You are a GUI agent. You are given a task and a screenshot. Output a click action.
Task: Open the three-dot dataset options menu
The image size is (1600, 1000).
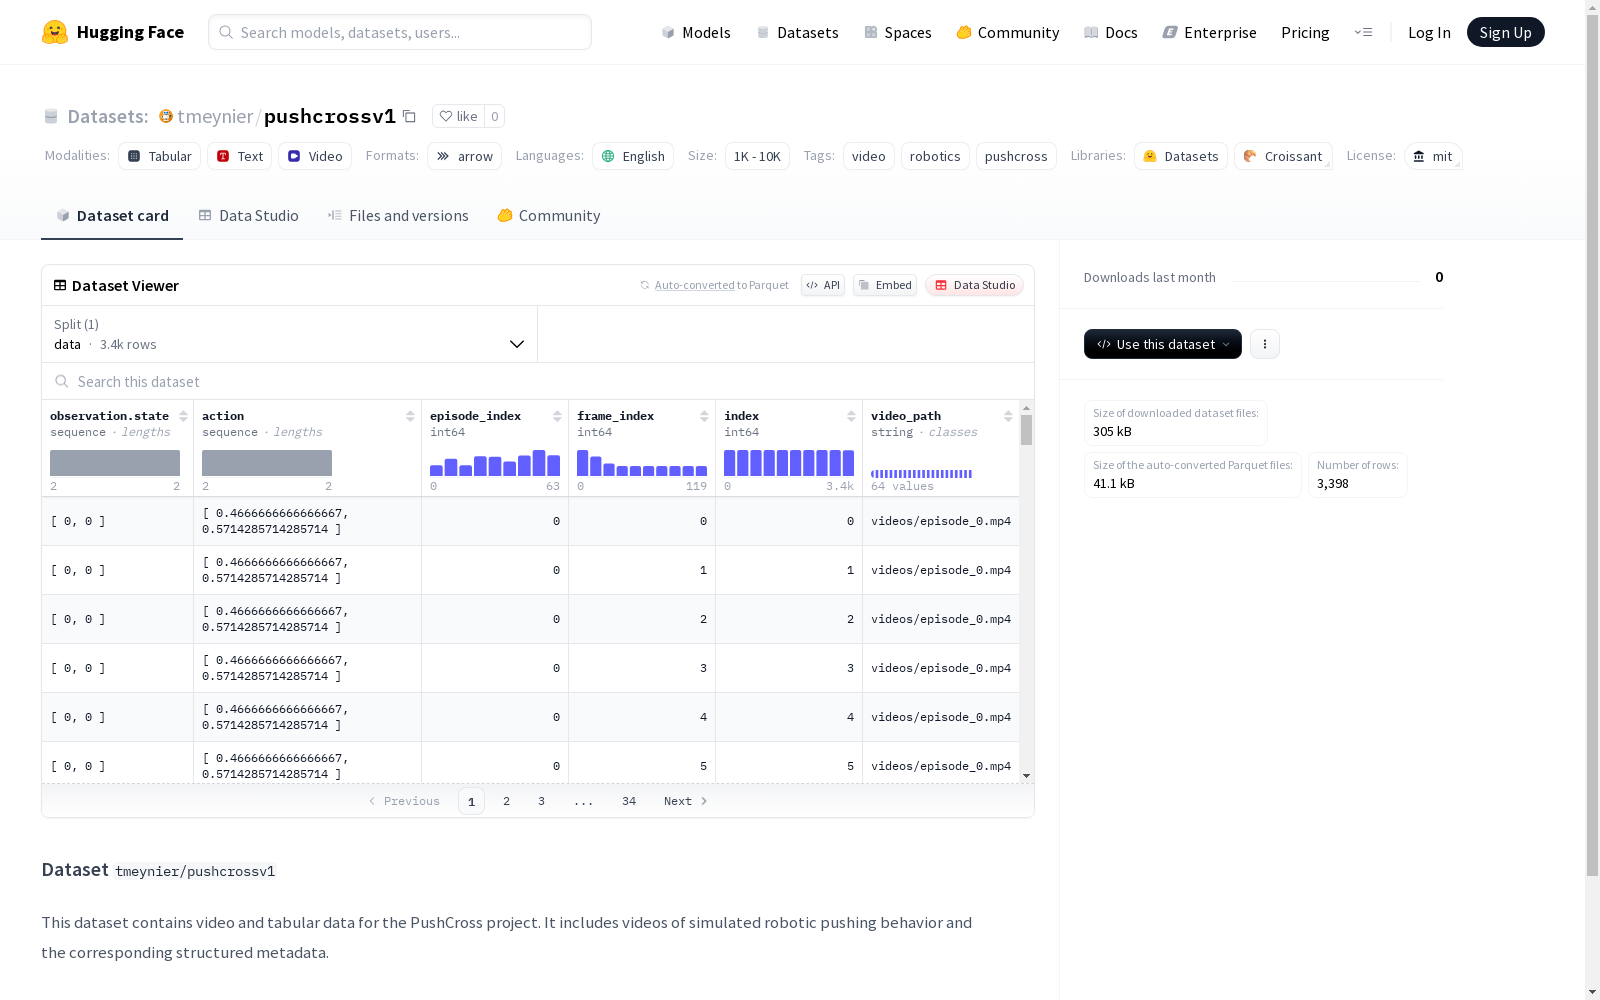pyautogui.click(x=1265, y=344)
